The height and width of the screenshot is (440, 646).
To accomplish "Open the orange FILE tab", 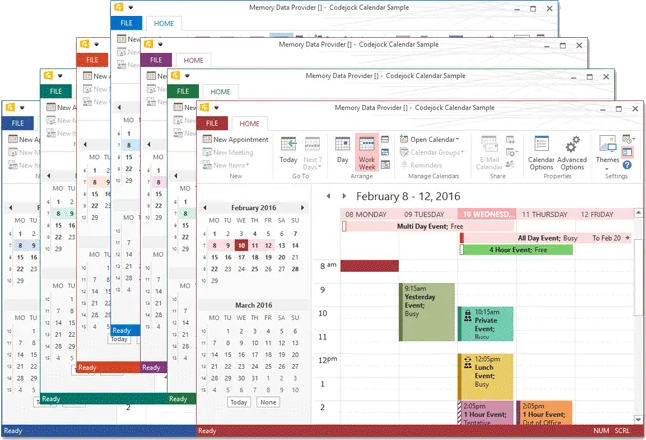I will (x=92, y=60).
